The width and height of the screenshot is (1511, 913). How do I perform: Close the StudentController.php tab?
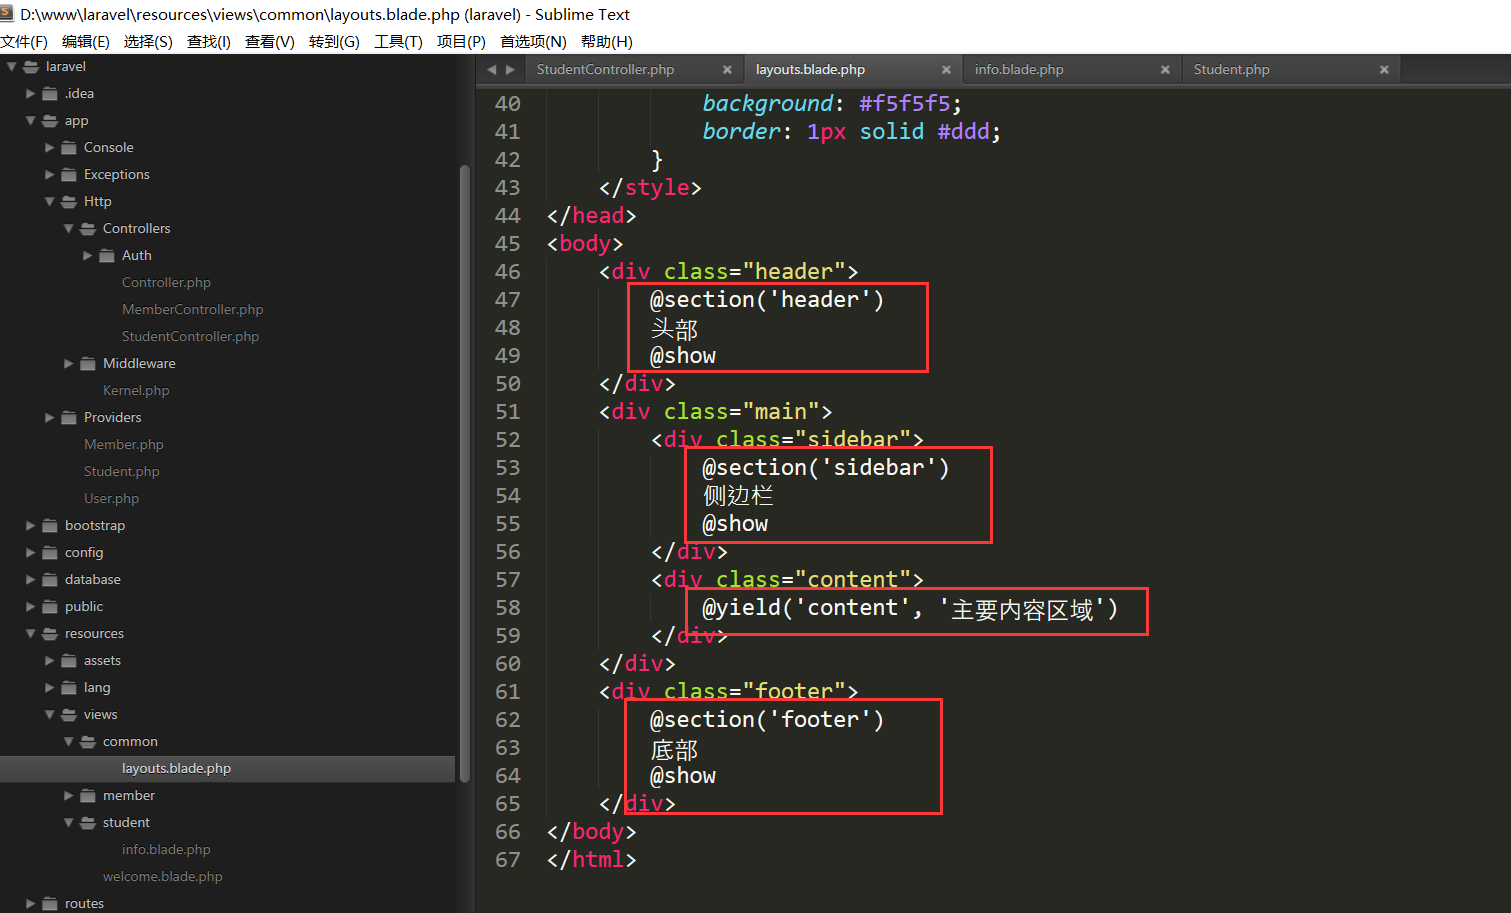(727, 70)
